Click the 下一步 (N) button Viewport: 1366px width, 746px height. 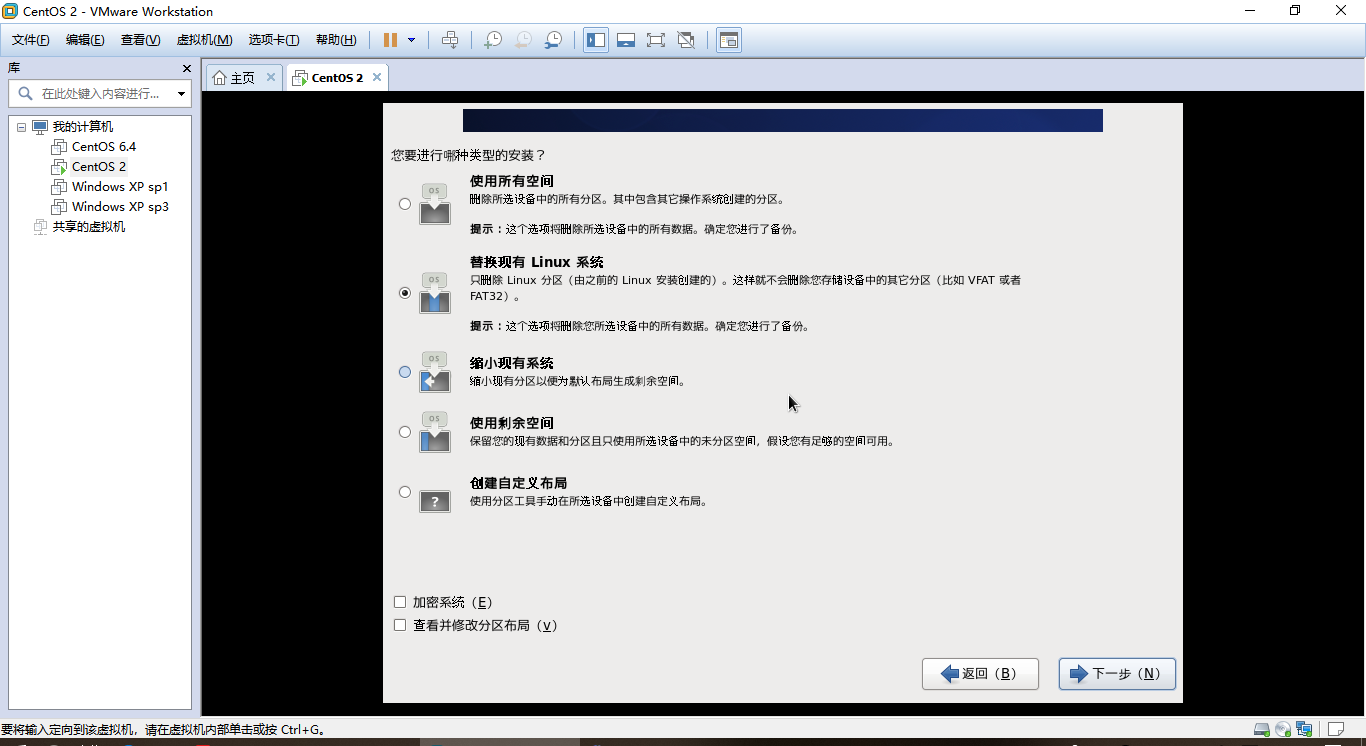click(x=1116, y=674)
